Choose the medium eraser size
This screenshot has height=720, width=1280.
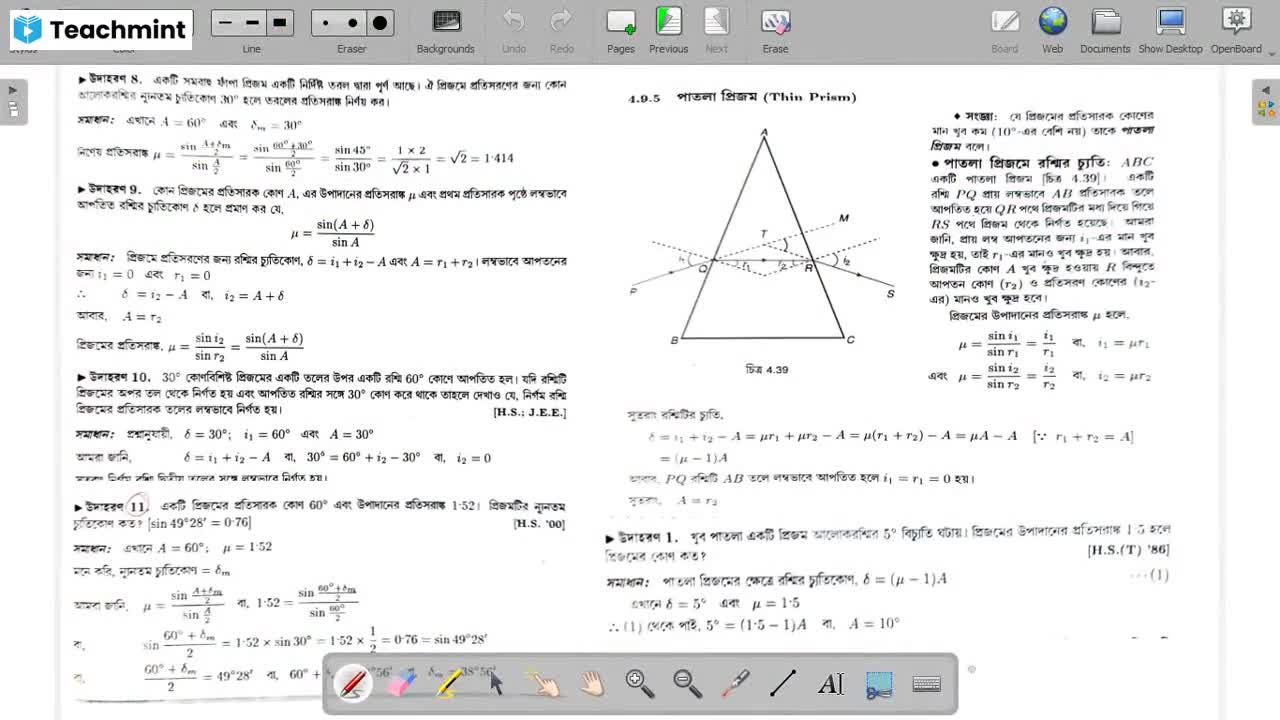click(352, 22)
